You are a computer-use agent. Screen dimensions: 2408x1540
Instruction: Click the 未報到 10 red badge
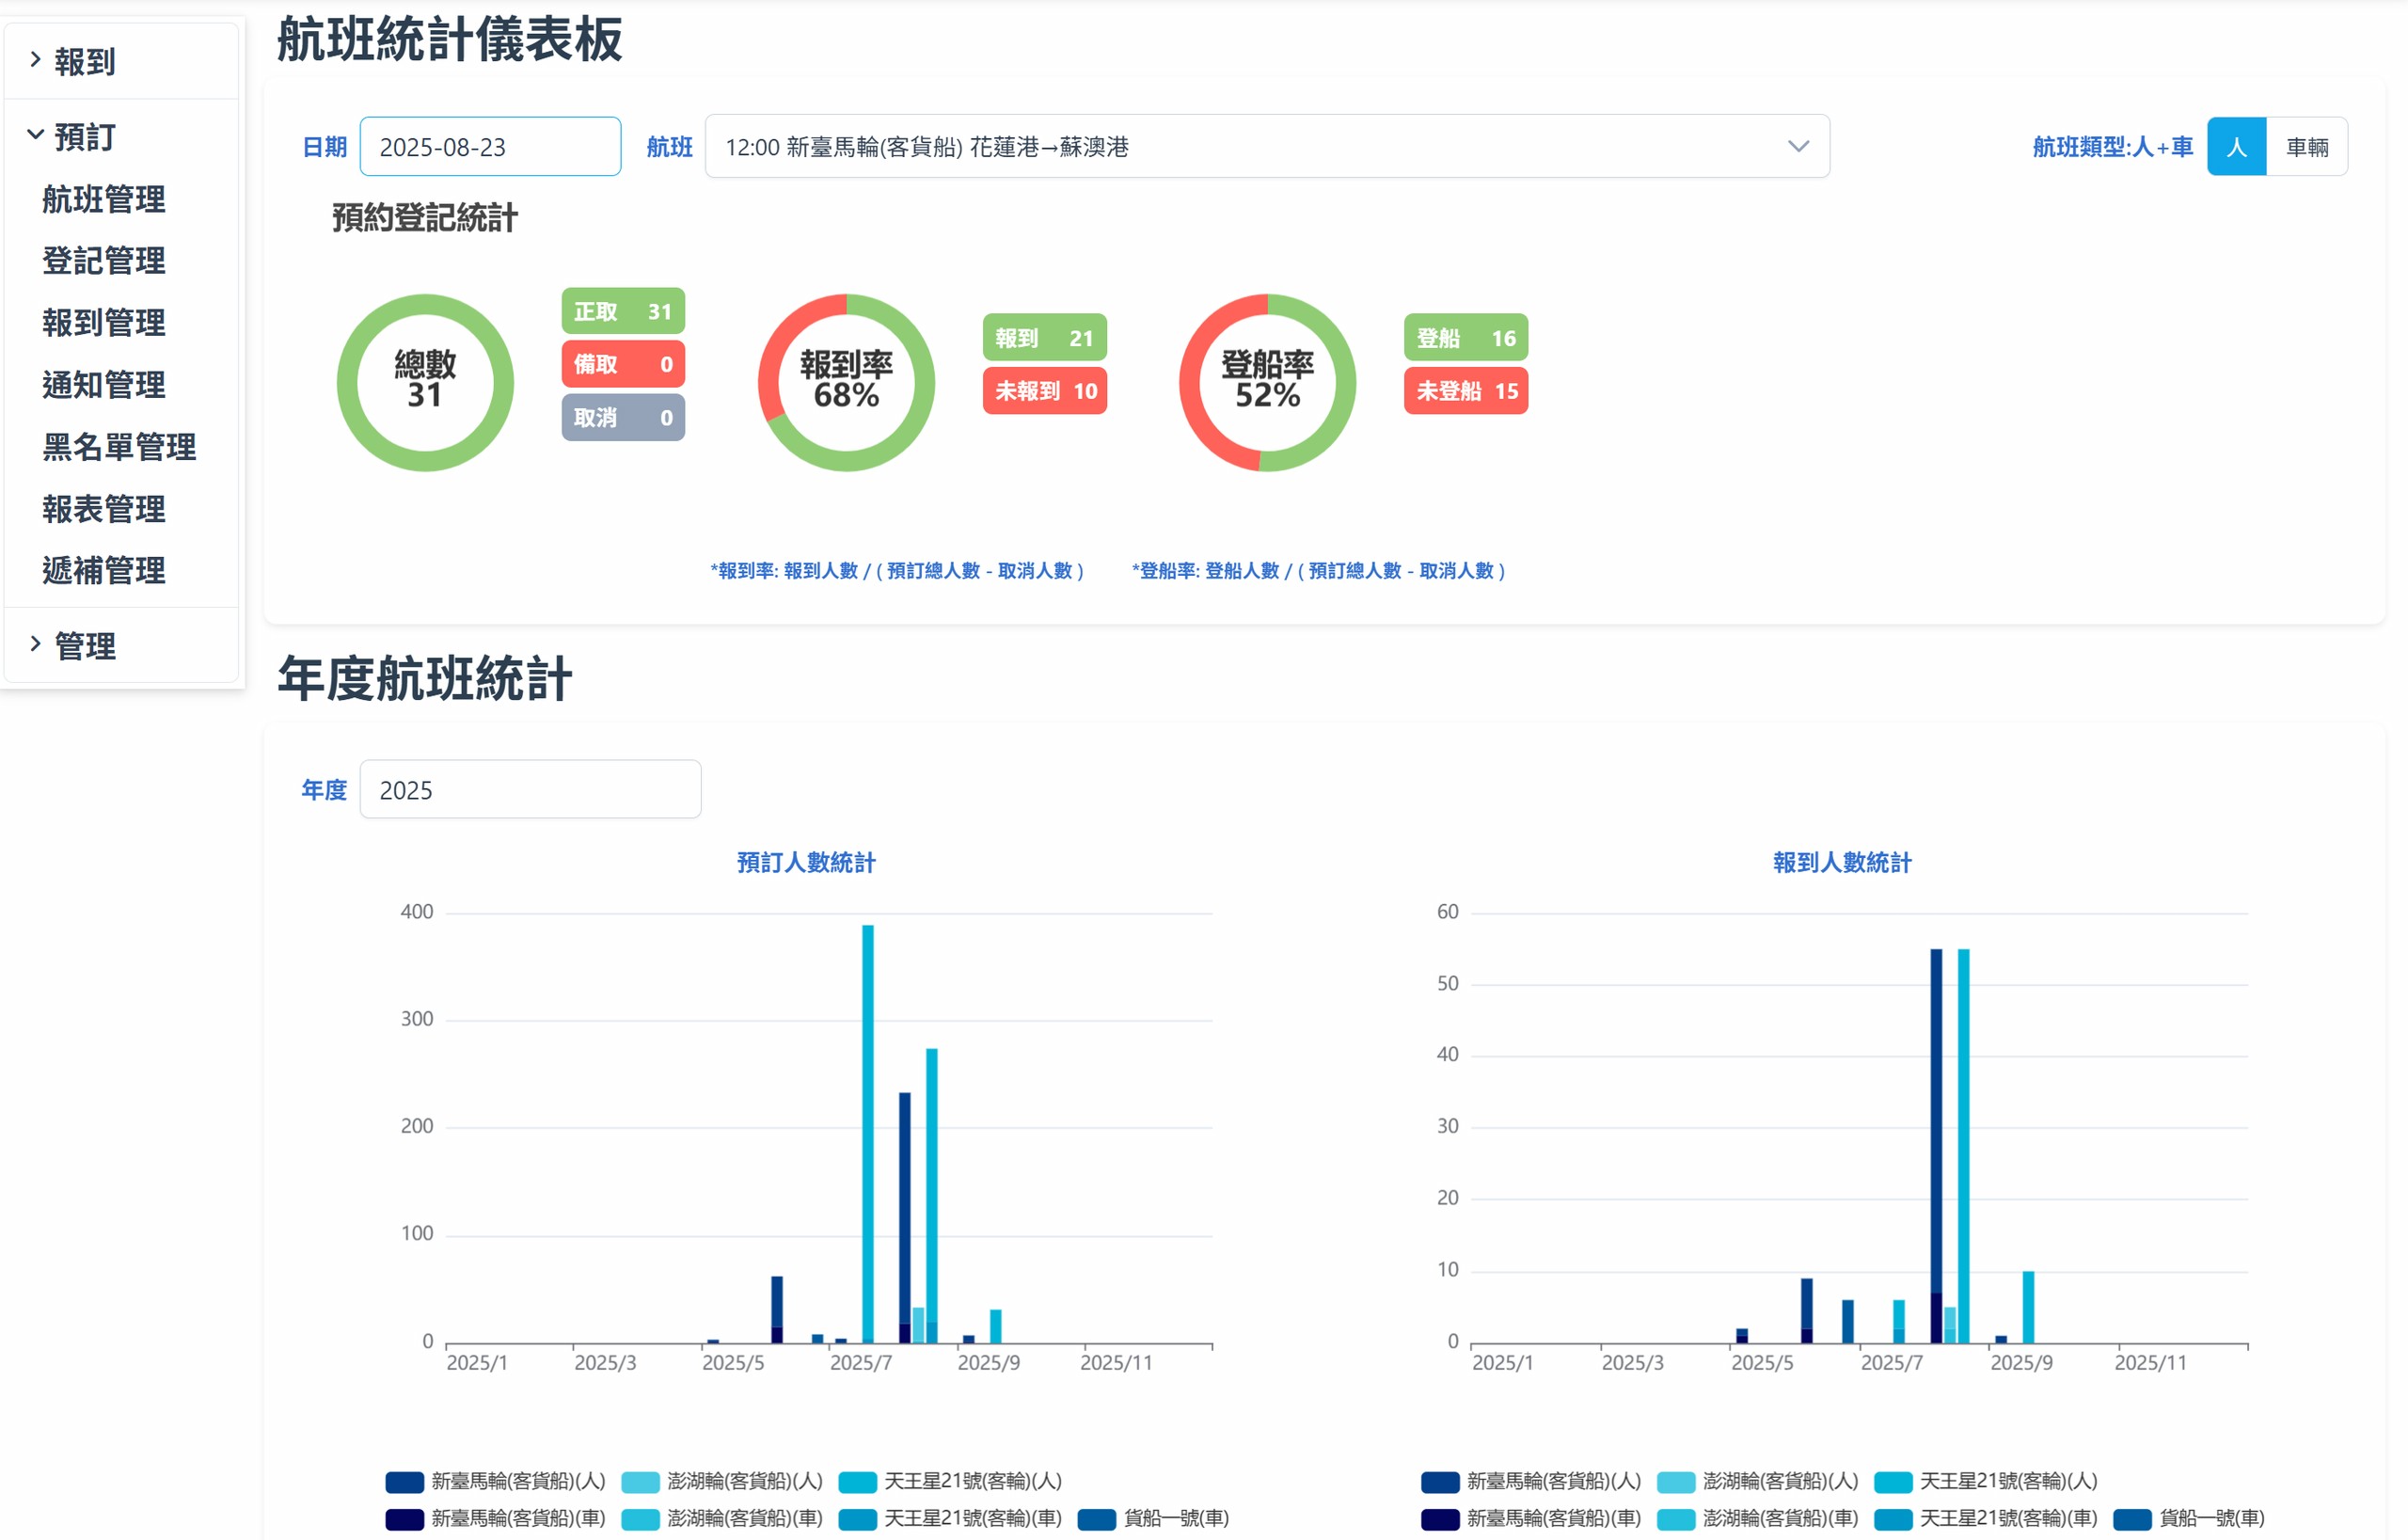[1044, 391]
